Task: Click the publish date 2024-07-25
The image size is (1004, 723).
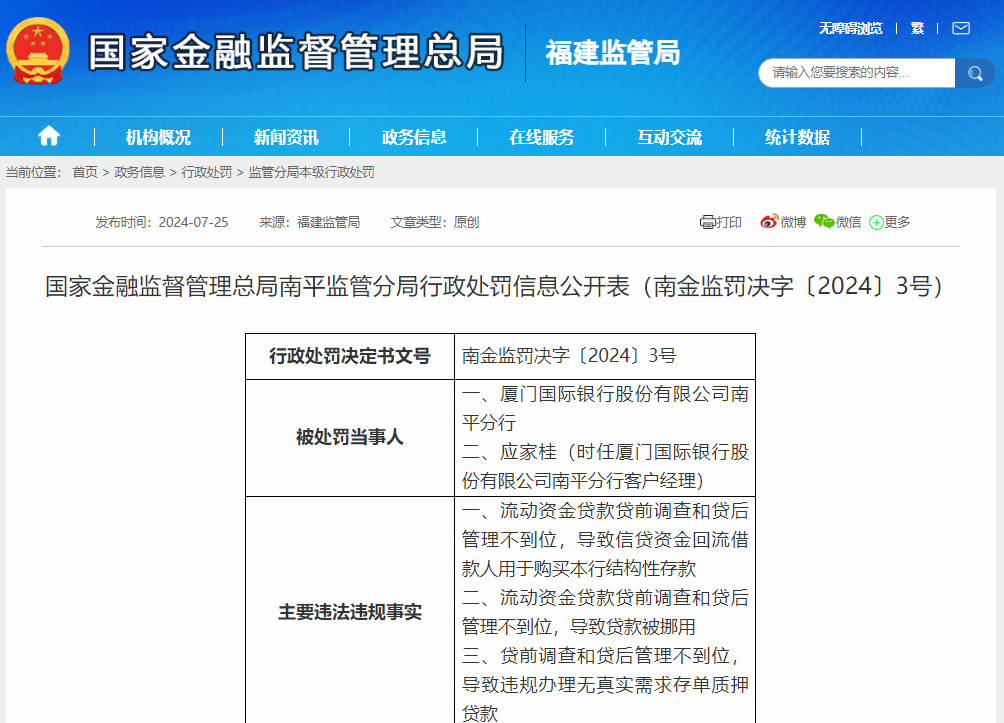Action: [x=193, y=222]
